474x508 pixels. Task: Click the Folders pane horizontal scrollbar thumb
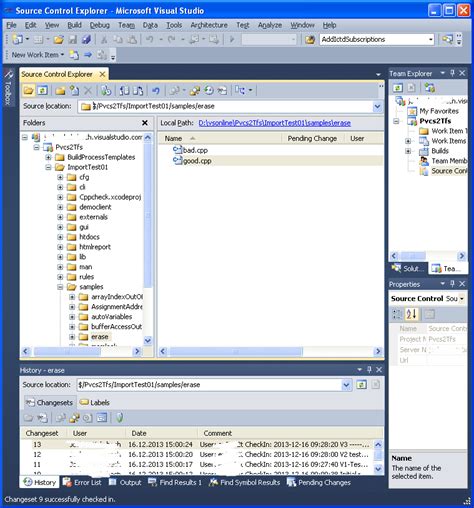coord(67,351)
